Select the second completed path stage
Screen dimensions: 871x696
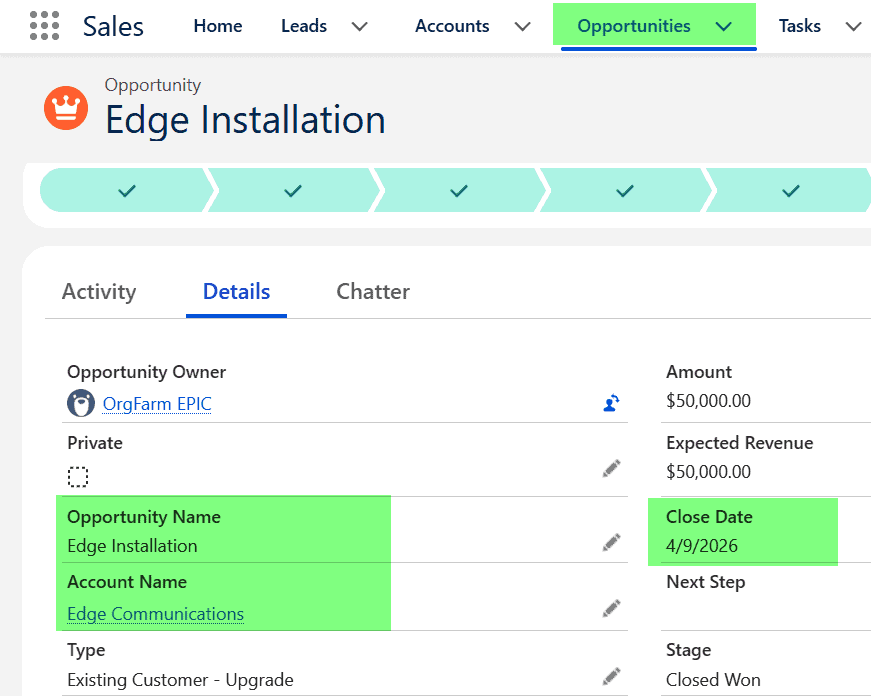click(293, 191)
